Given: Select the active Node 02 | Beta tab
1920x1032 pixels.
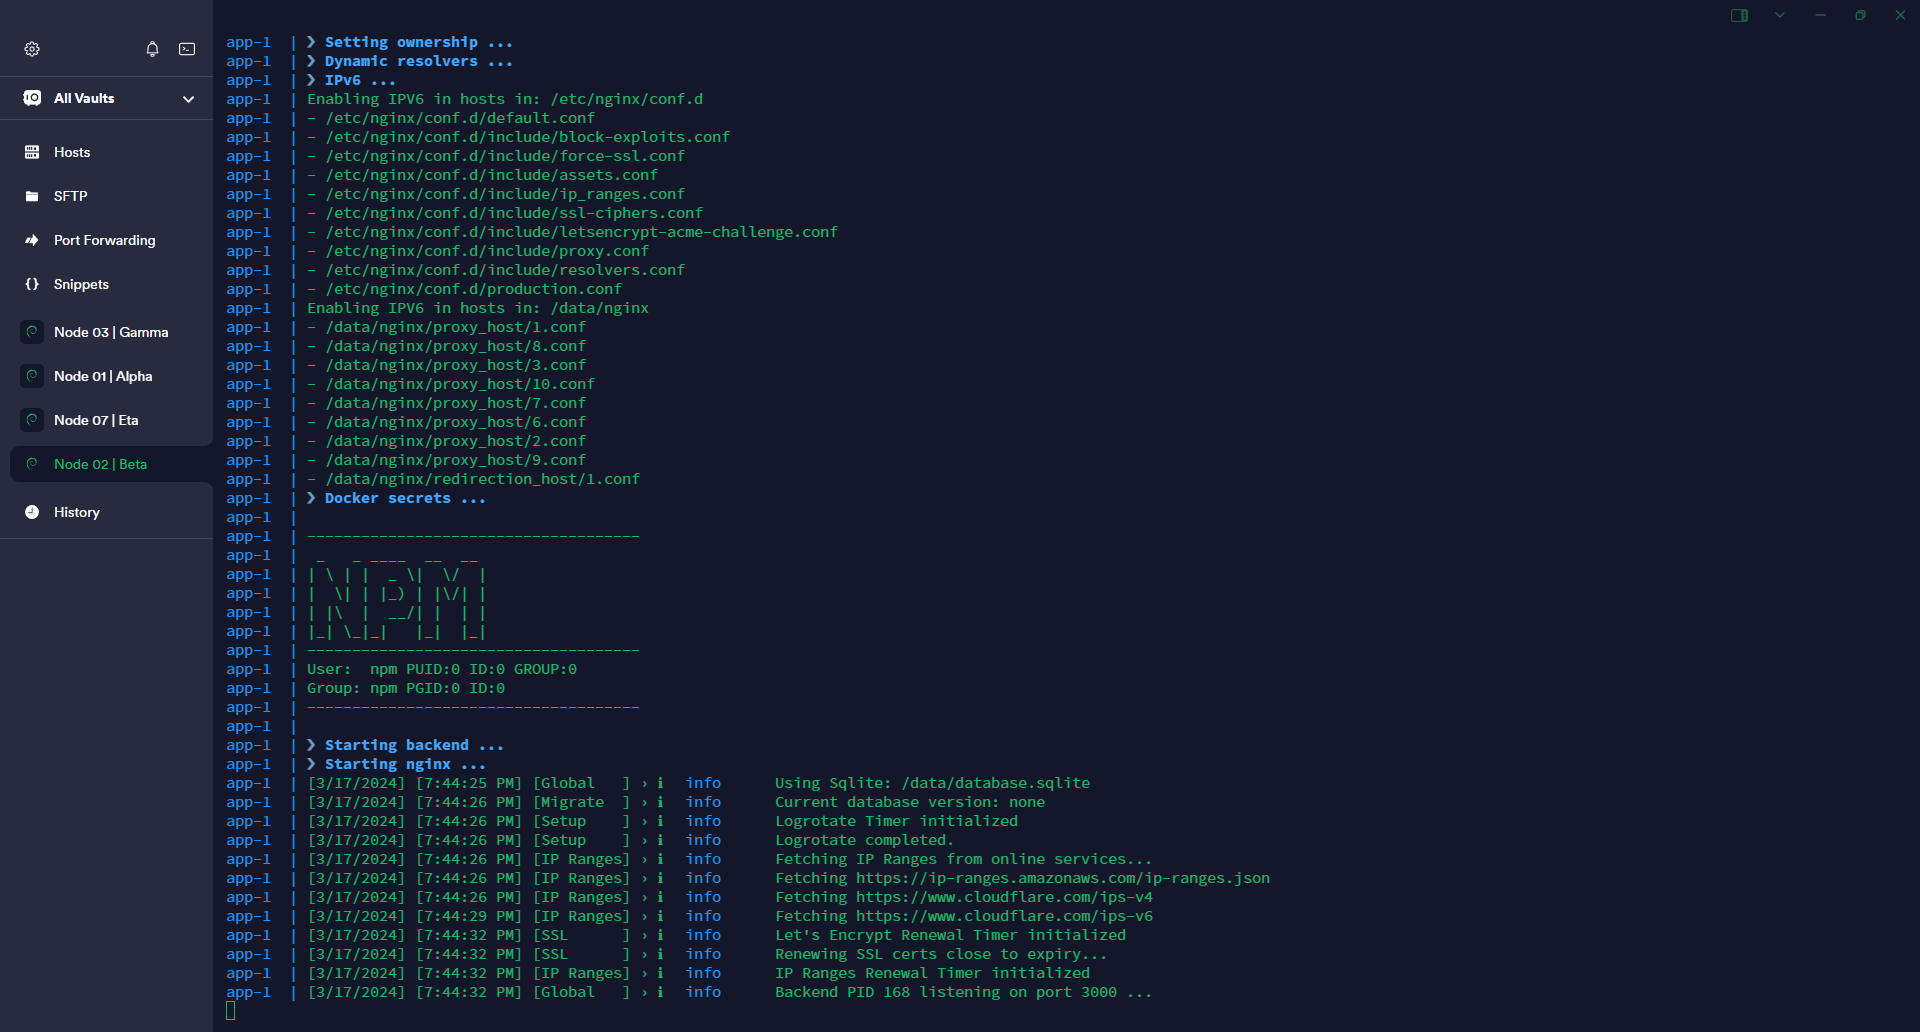Looking at the screenshot, I should (100, 464).
